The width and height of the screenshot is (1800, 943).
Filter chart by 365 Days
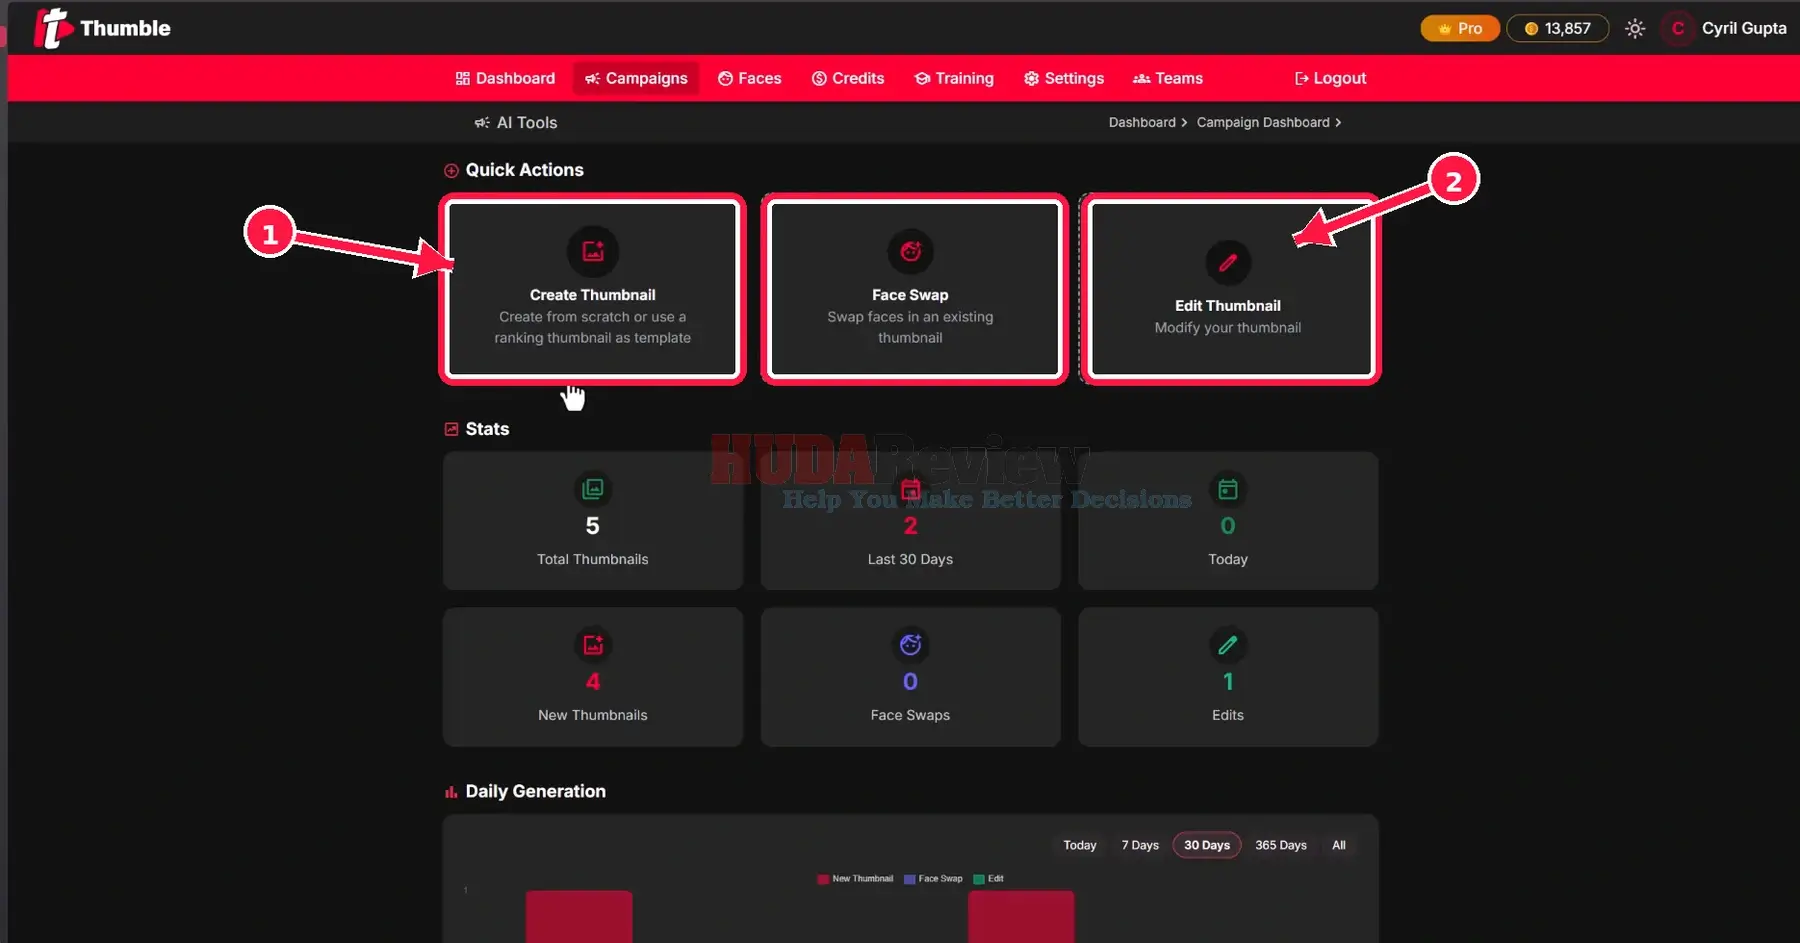(1281, 845)
